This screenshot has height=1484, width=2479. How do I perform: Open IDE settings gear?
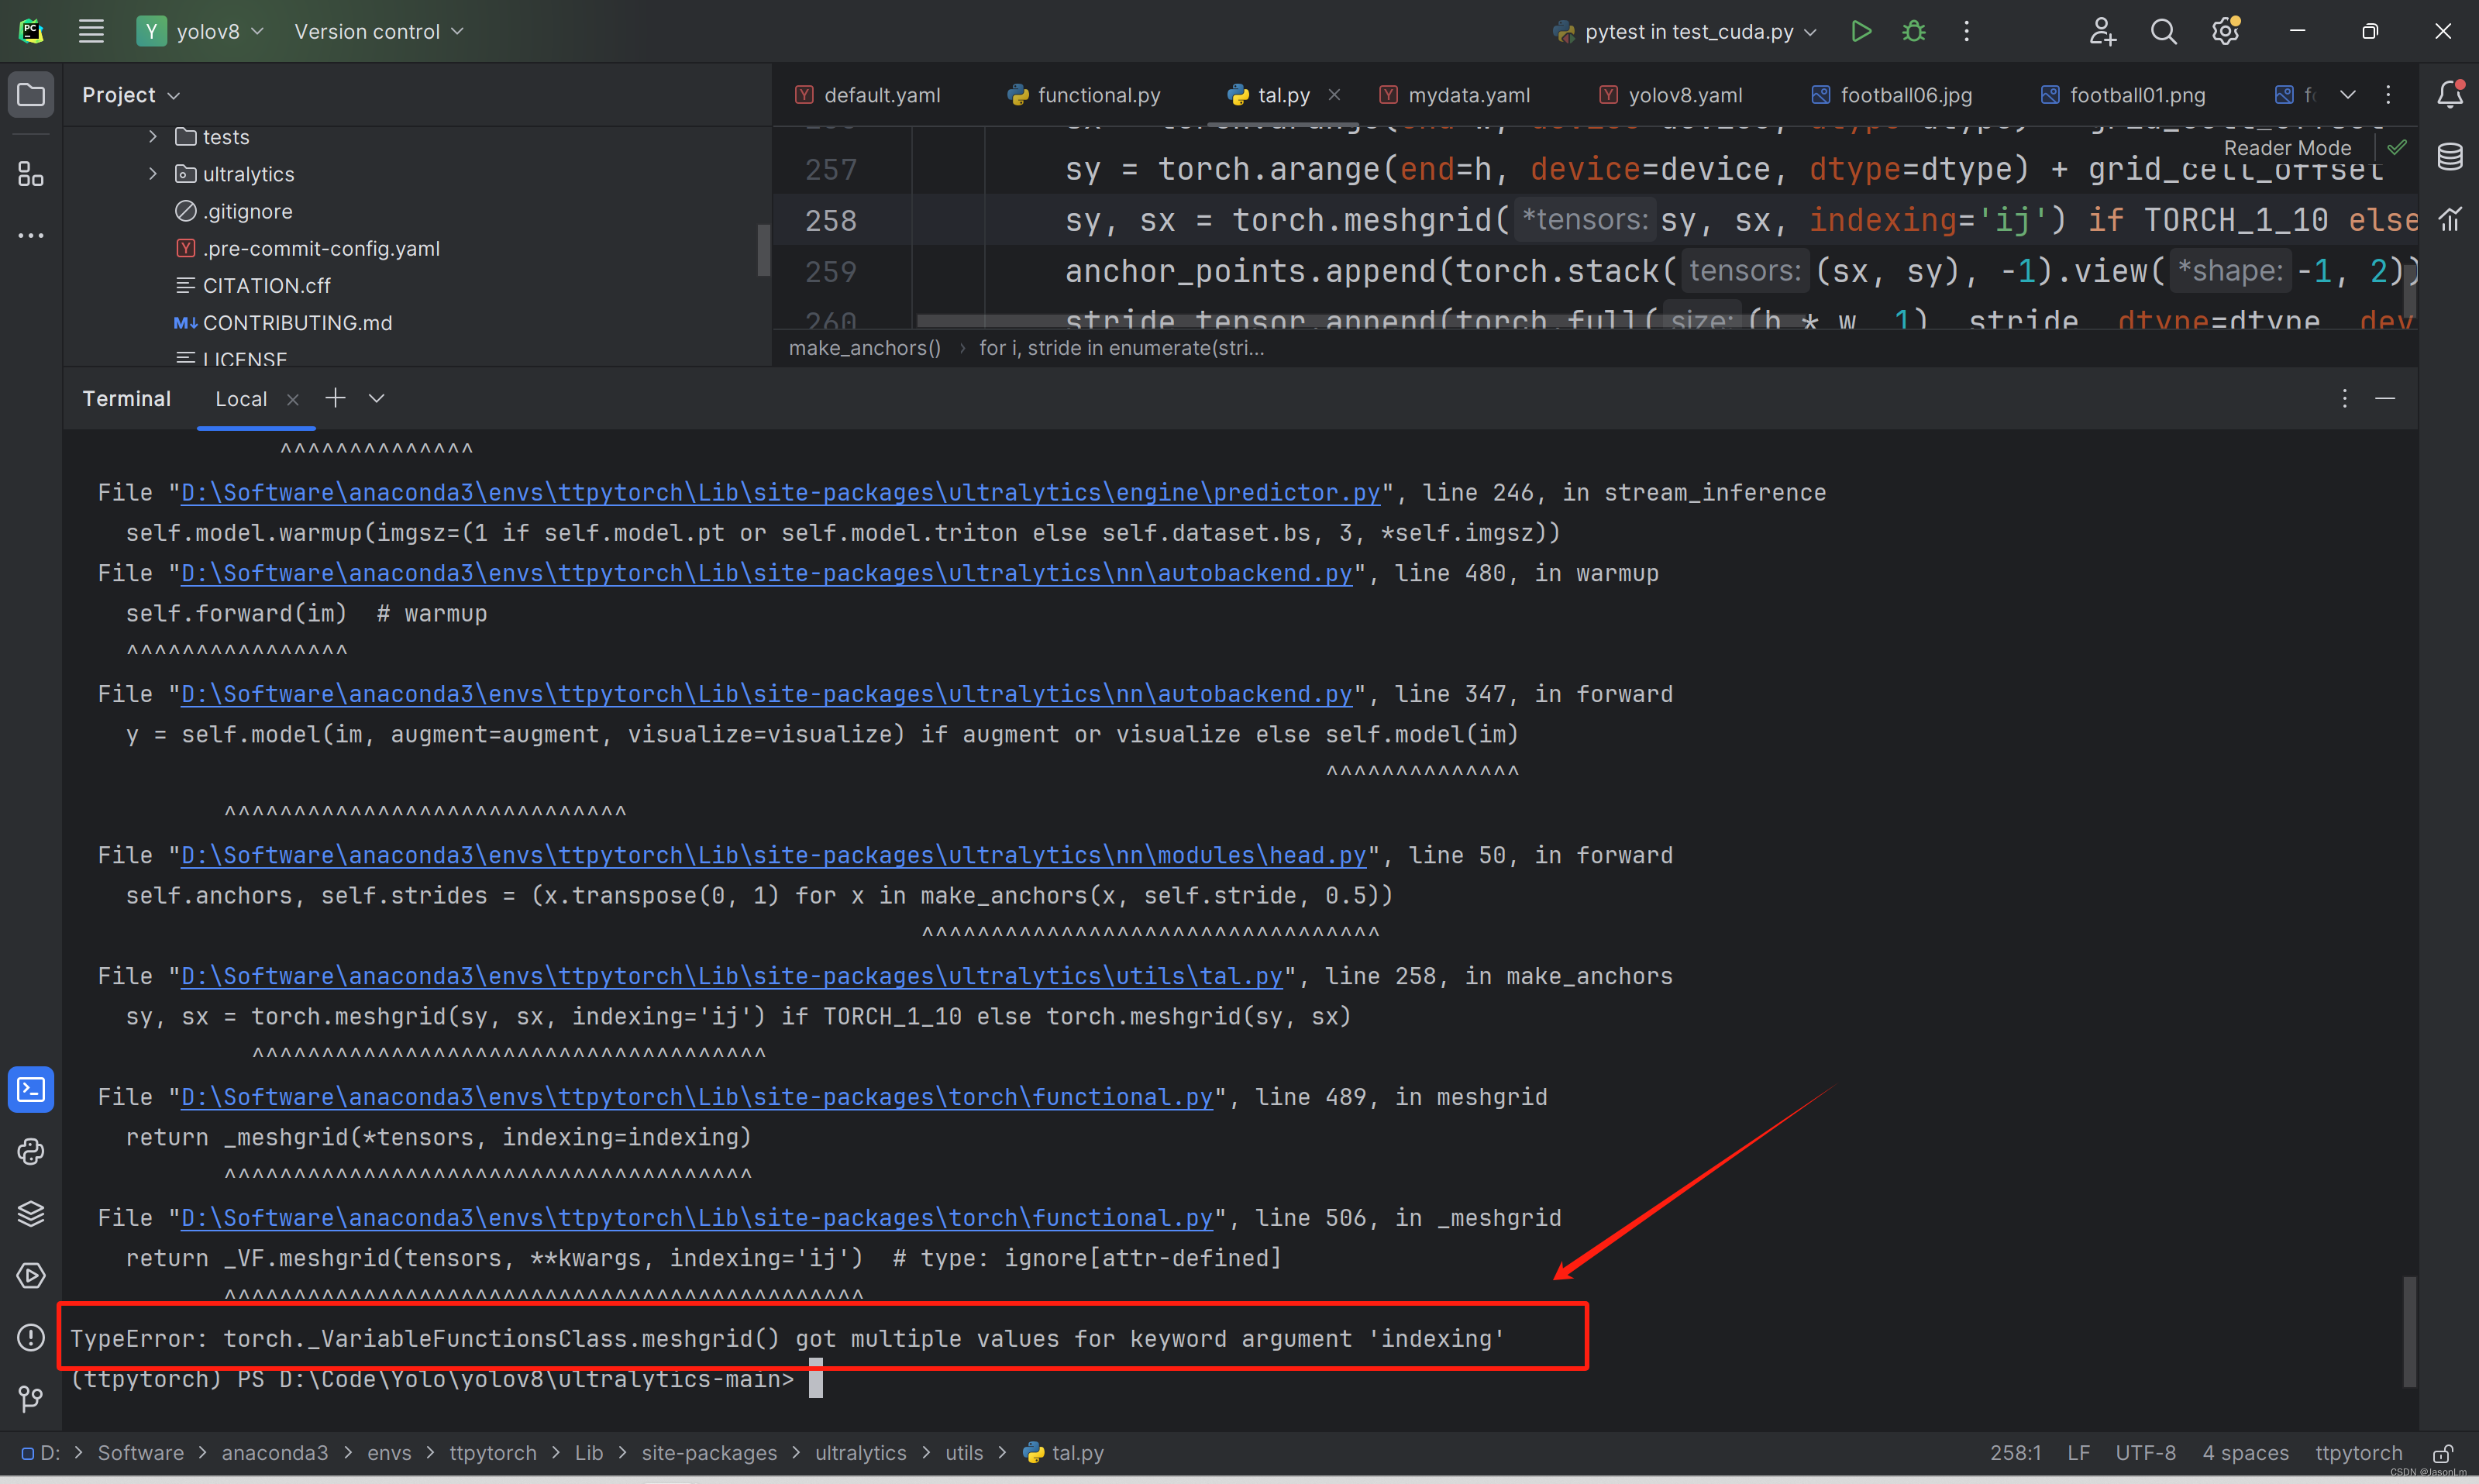(x=2225, y=31)
